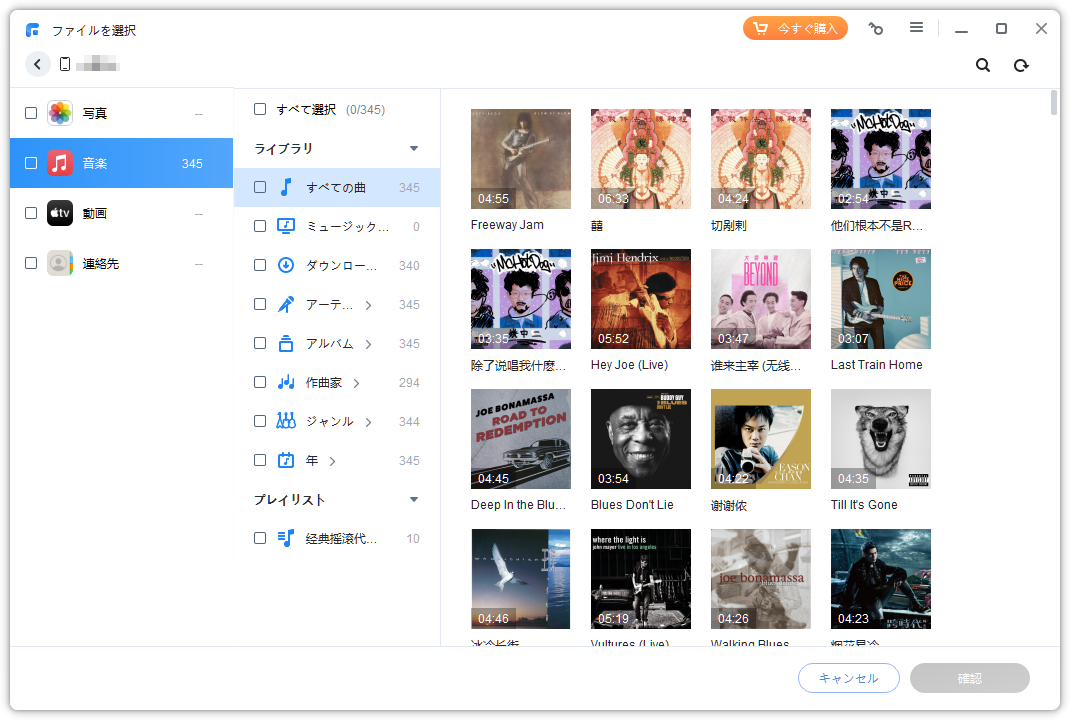Click the key register icon in title bar

pyautogui.click(x=876, y=28)
